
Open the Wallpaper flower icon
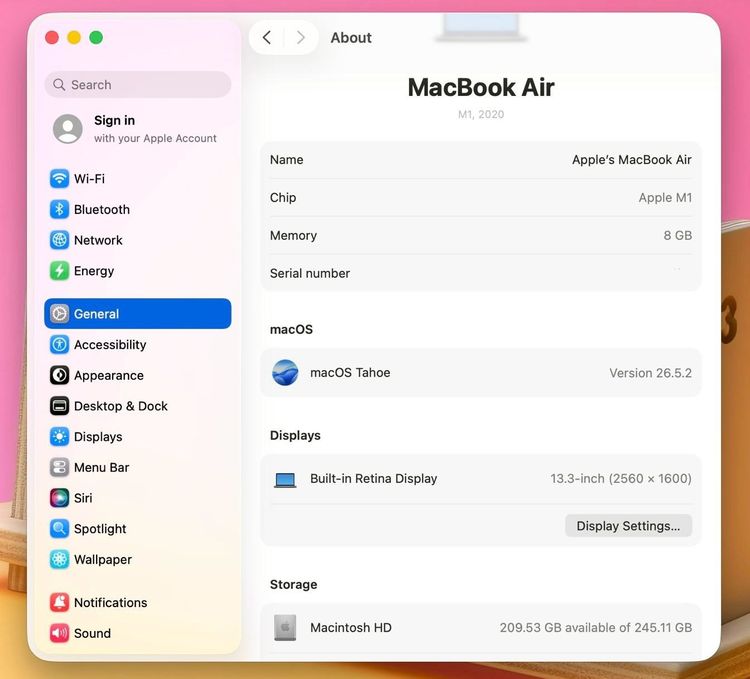point(59,559)
